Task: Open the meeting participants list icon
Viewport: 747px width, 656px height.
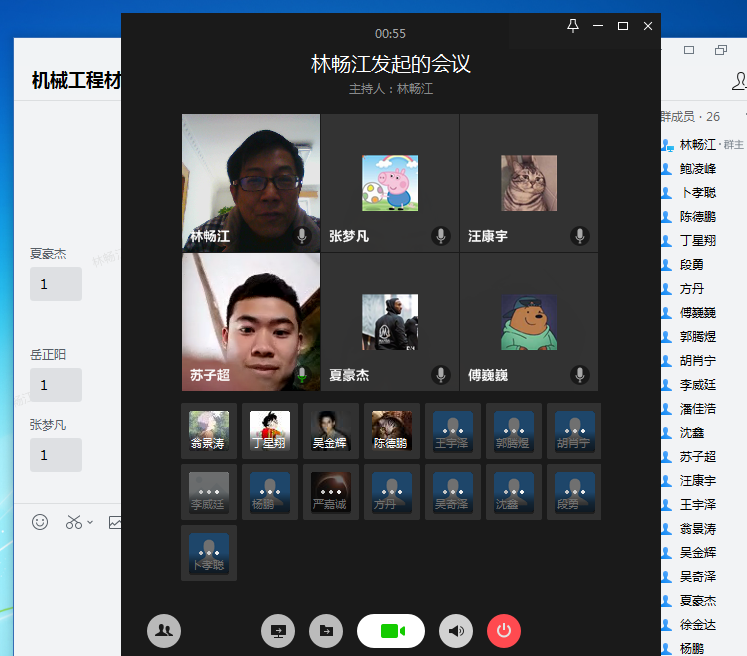Action: coord(164,631)
